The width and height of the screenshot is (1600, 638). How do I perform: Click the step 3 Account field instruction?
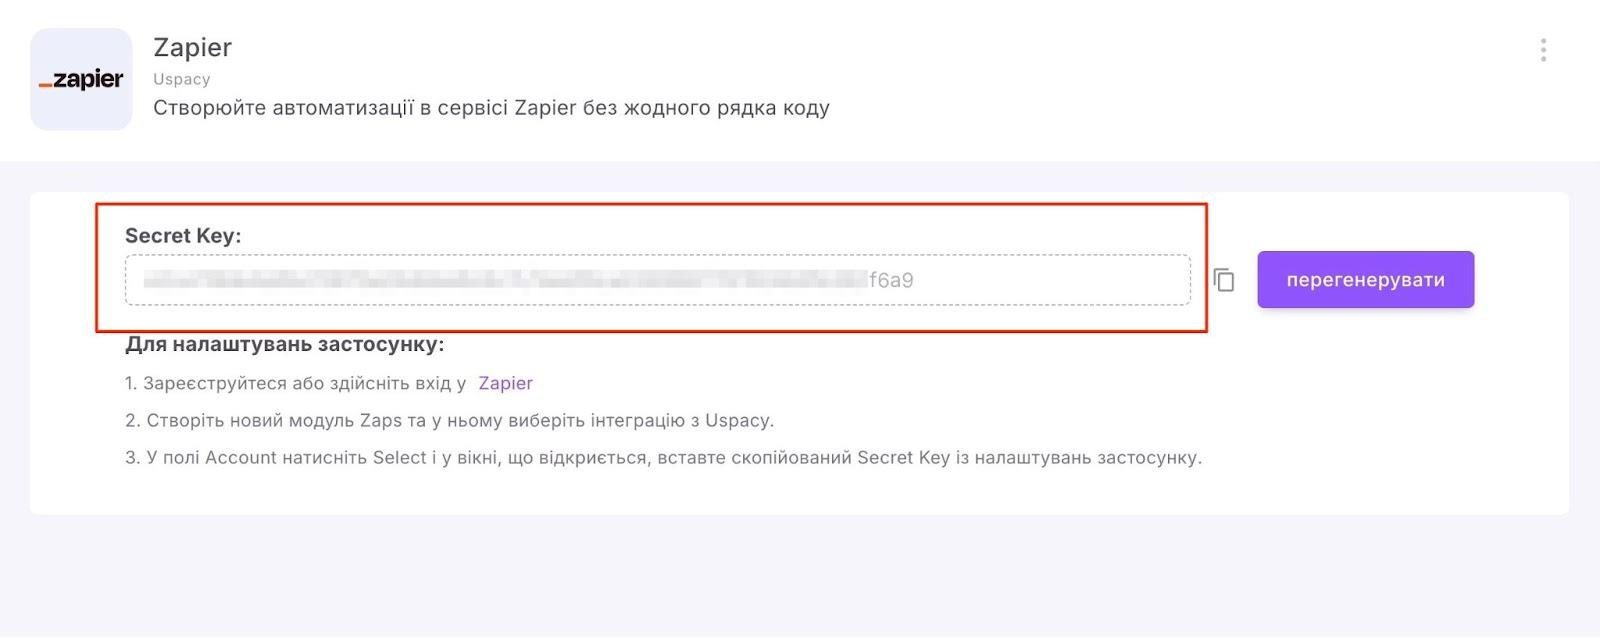click(x=663, y=459)
